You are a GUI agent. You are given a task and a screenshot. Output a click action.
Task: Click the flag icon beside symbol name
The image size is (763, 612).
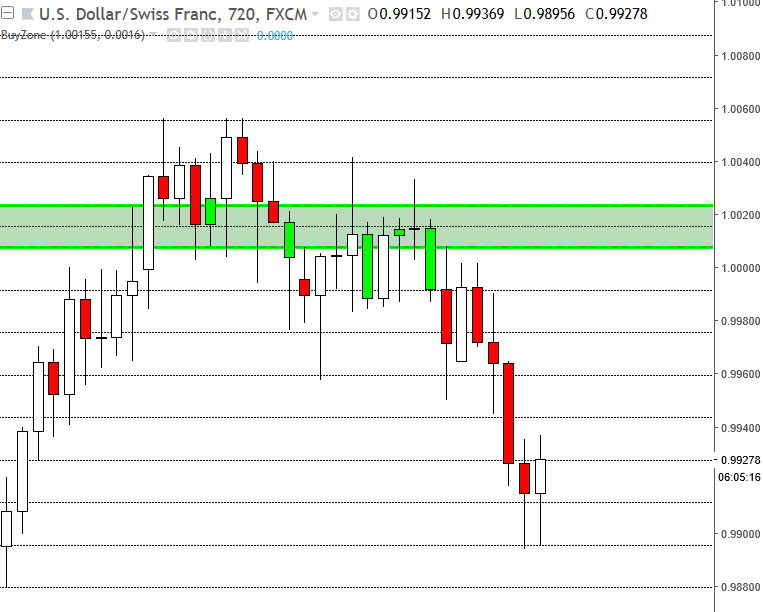[28, 14]
